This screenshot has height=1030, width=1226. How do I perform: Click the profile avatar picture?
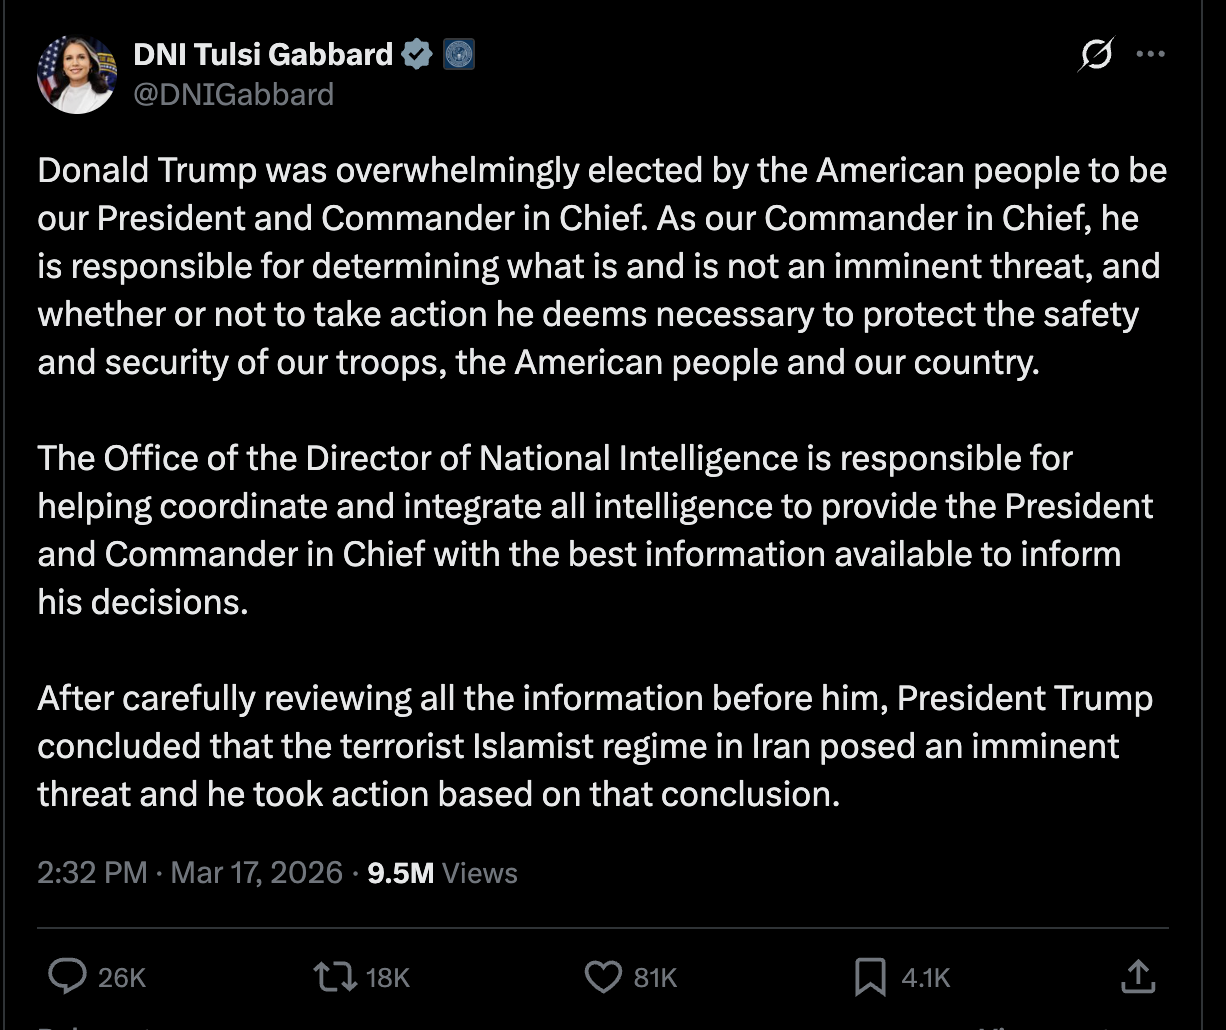point(77,73)
